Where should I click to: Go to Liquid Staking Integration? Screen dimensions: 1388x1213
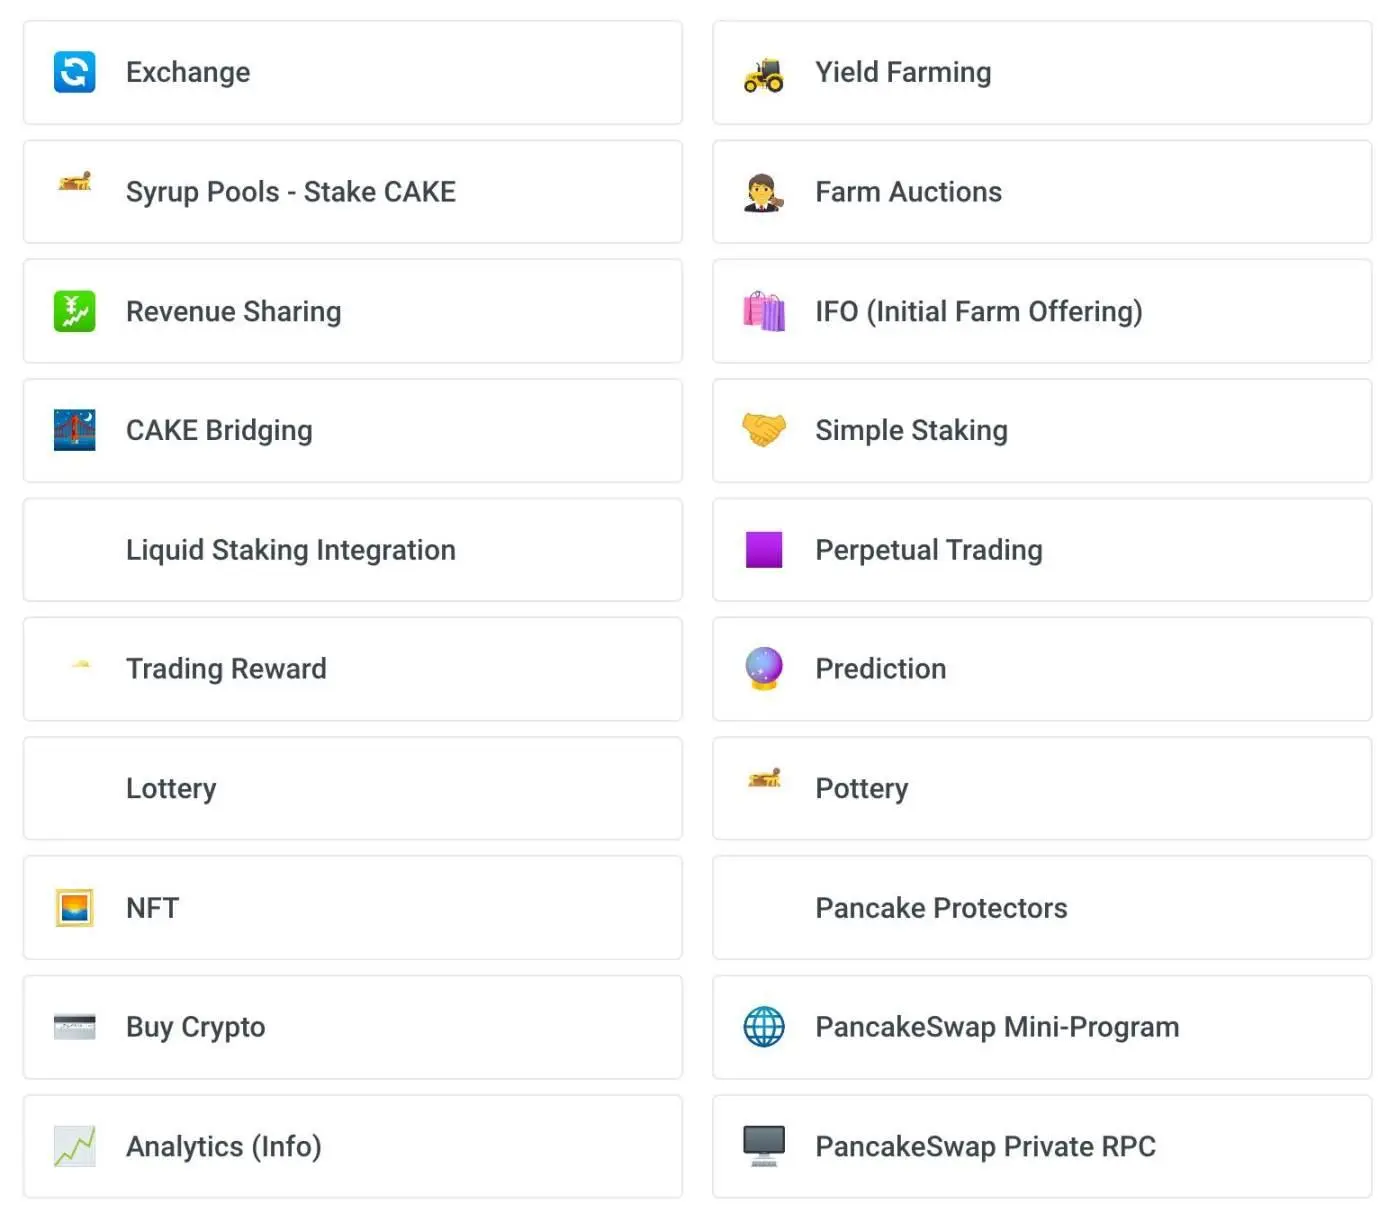click(x=290, y=550)
